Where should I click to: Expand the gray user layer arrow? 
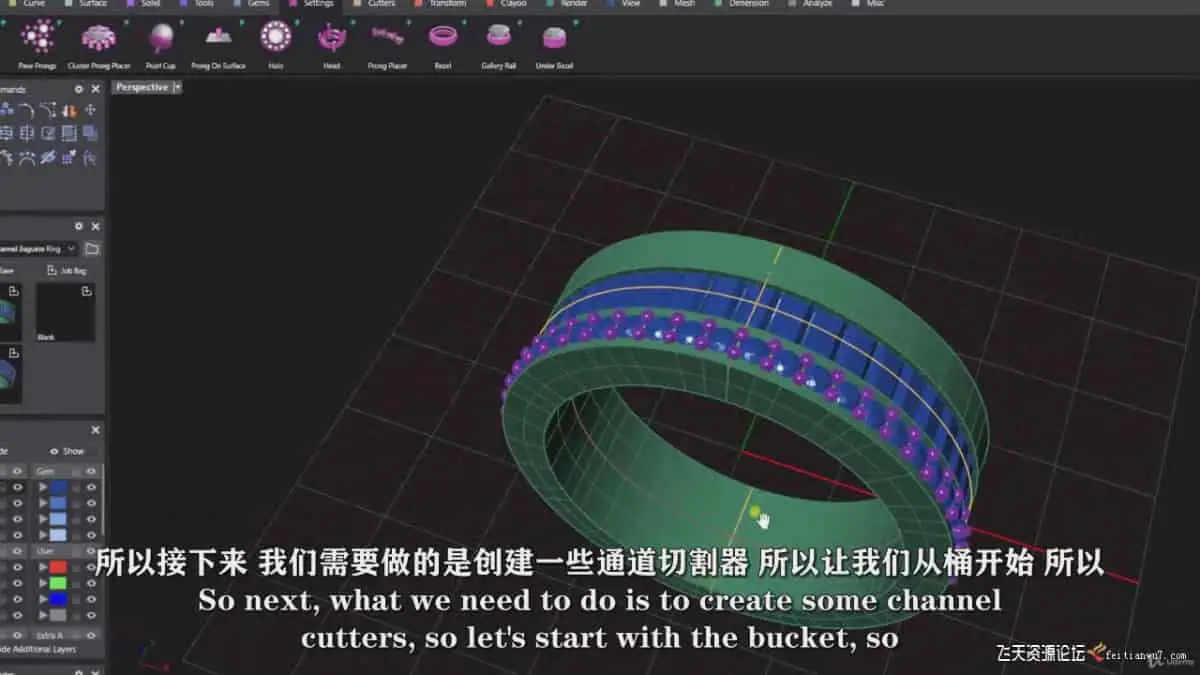point(43,615)
